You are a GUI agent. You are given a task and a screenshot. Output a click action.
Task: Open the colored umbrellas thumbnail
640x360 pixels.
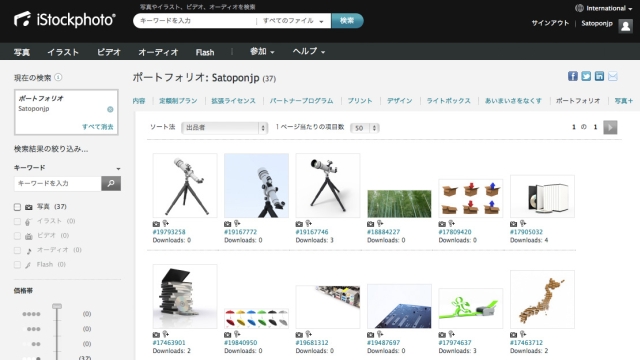coord(256,318)
